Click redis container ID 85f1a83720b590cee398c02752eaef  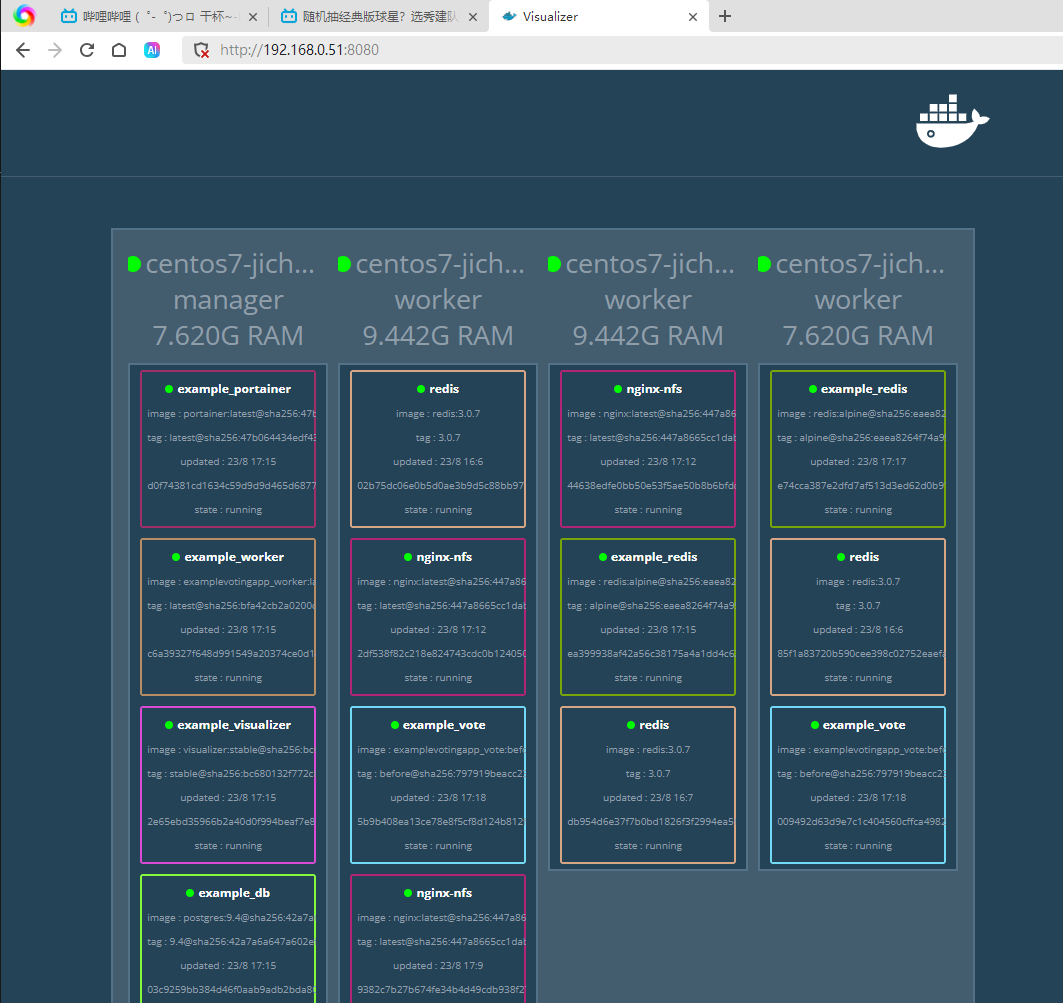pyautogui.click(x=862, y=654)
